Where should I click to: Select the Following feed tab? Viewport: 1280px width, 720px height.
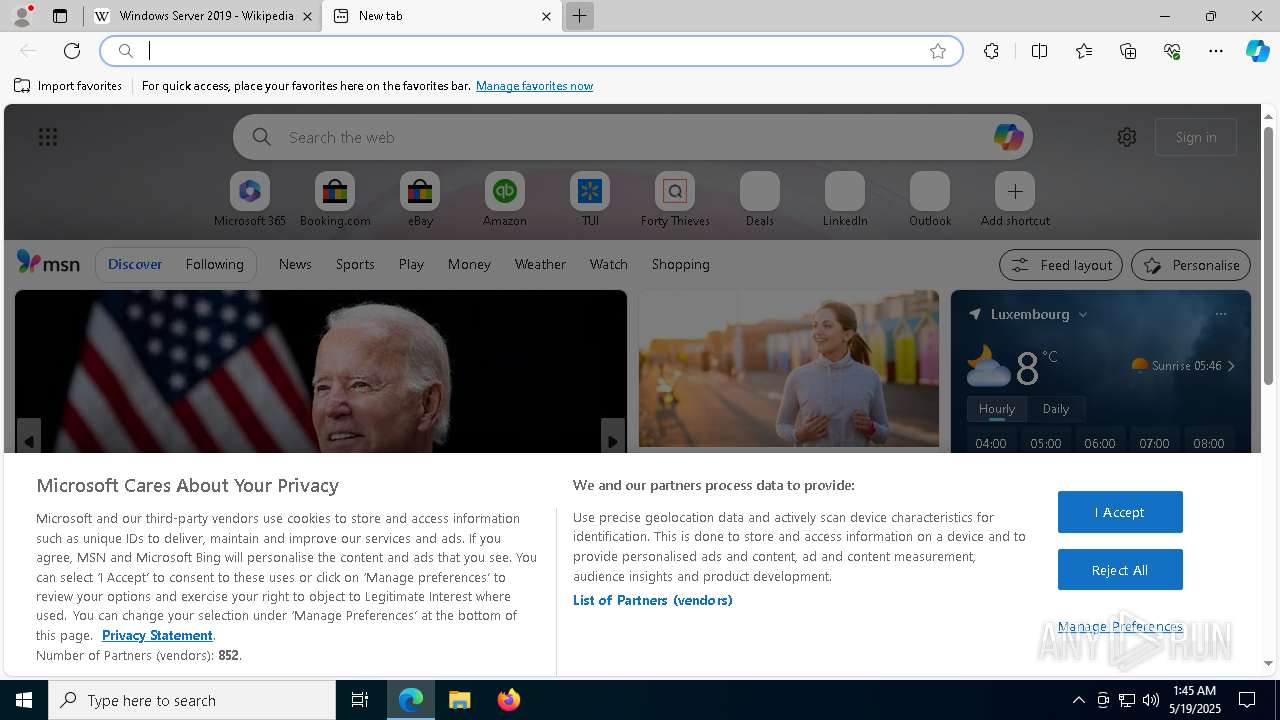point(214,264)
